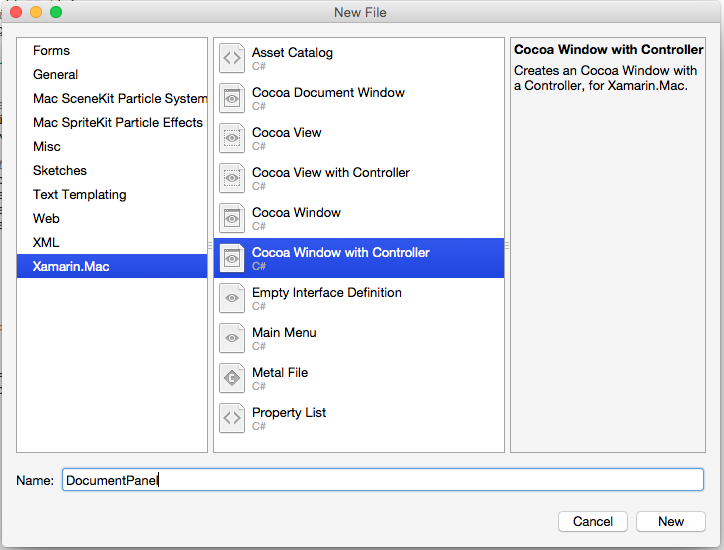Click the New button
724x550 pixels.
pyautogui.click(x=670, y=521)
